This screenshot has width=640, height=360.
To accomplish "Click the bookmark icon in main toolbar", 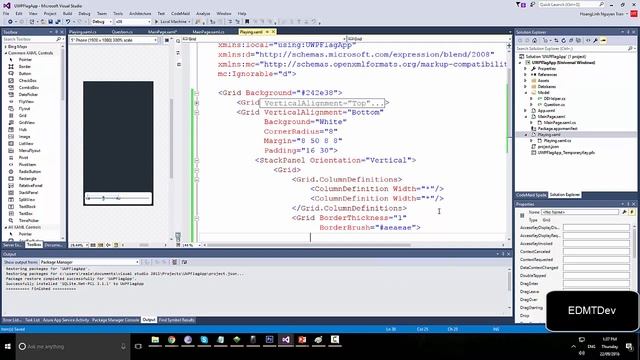I will (x=247, y=22).
